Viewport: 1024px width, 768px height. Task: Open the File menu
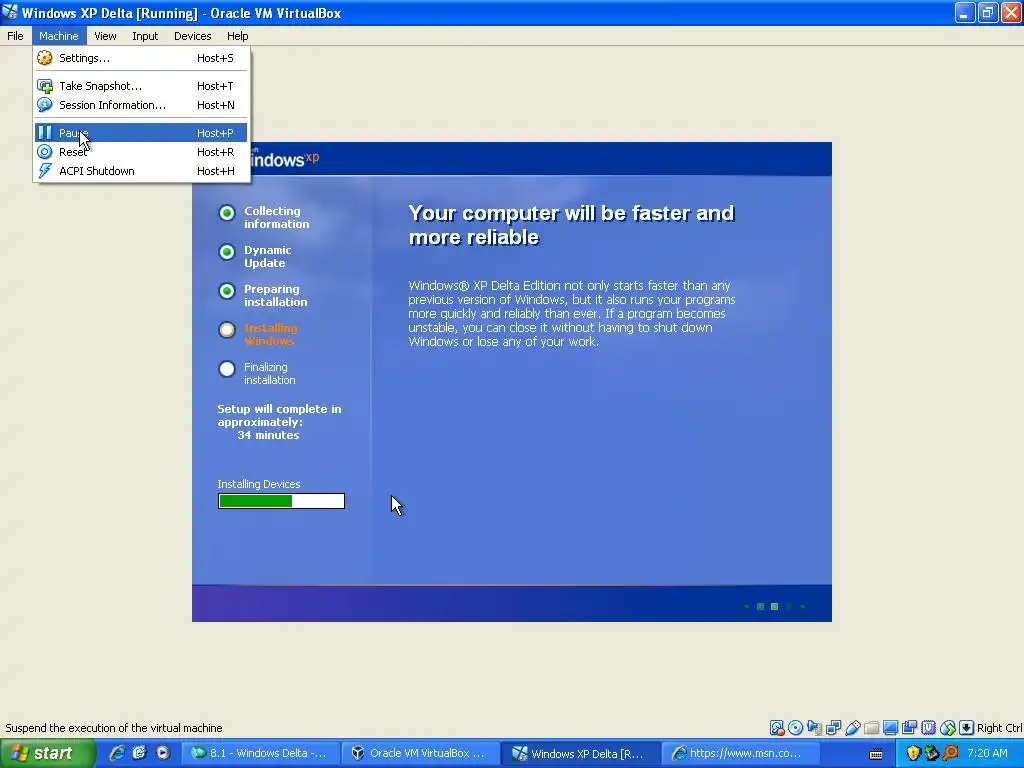click(x=15, y=36)
